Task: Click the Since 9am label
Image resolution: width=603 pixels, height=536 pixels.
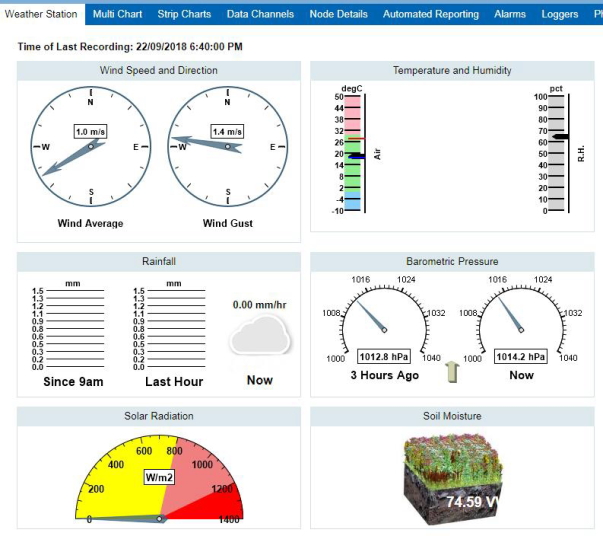Action: [x=73, y=382]
